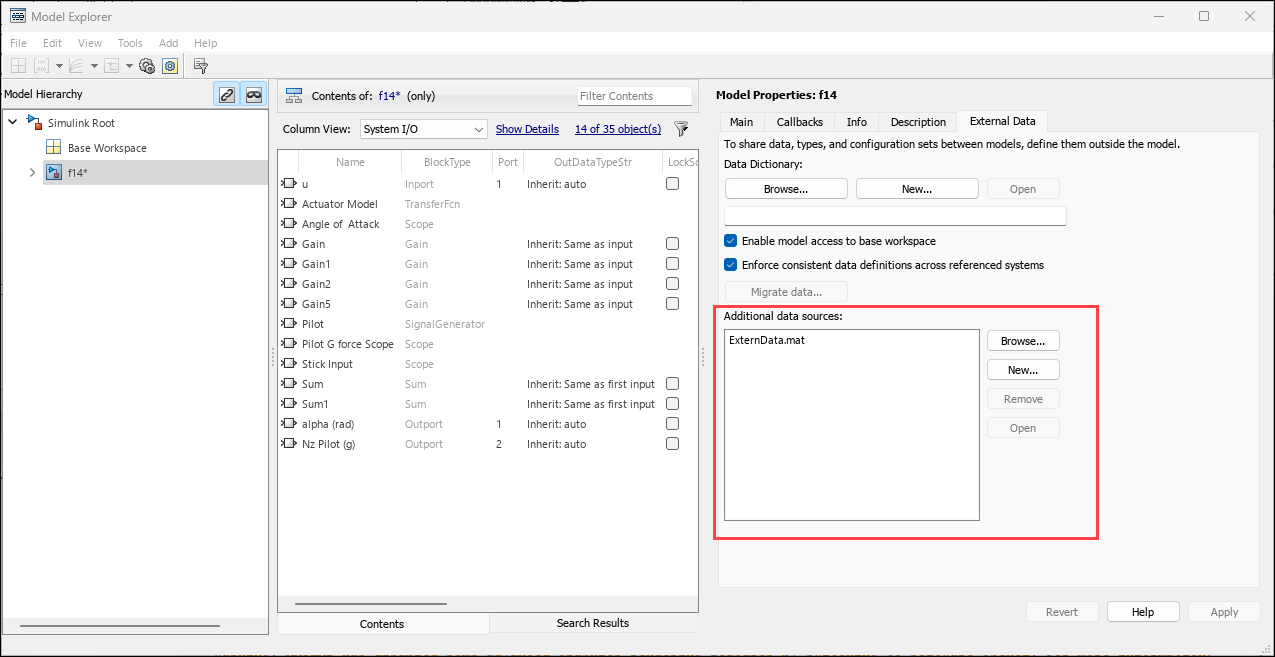Click the Filter Contents search field

click(x=634, y=96)
